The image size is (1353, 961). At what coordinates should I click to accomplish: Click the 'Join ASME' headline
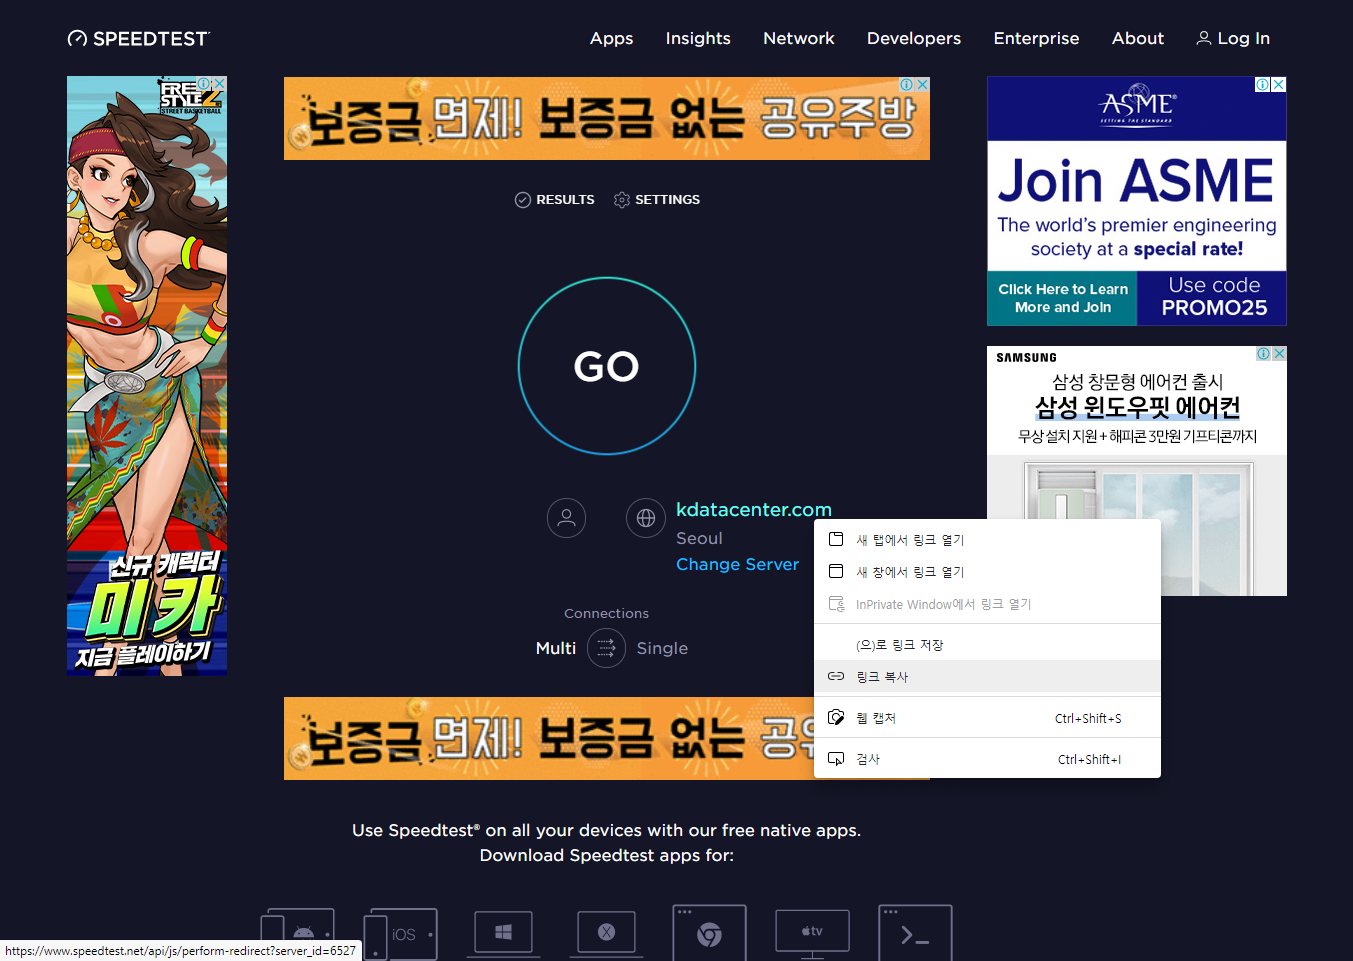1136,181
